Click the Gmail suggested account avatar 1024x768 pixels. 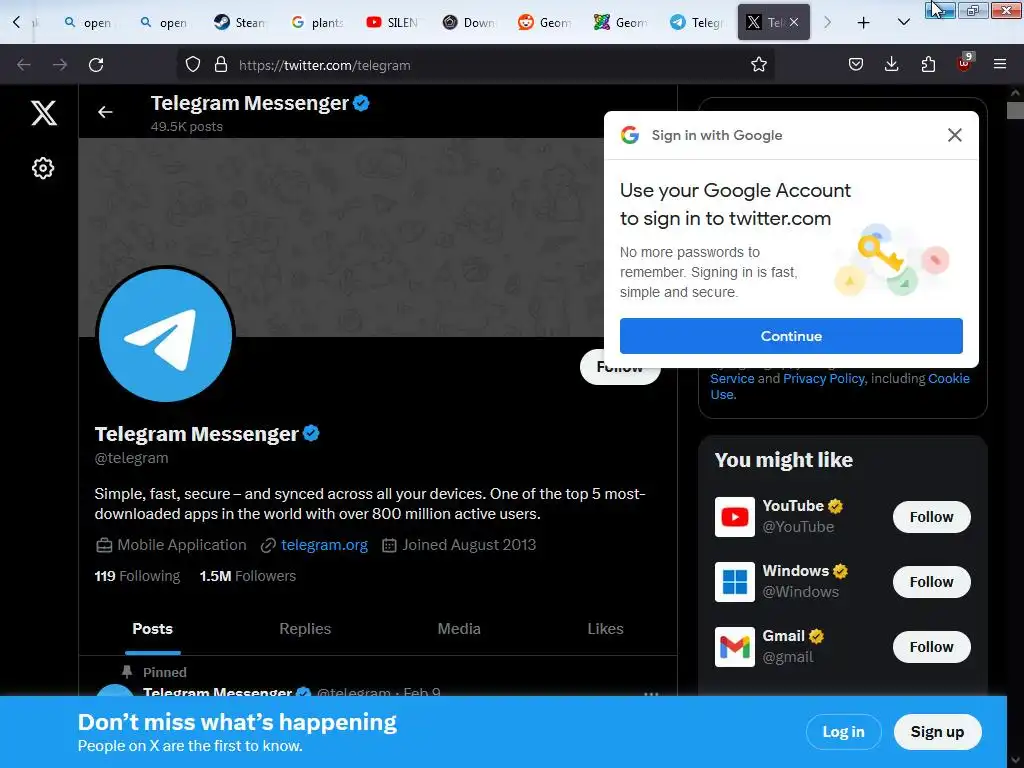[735, 647]
